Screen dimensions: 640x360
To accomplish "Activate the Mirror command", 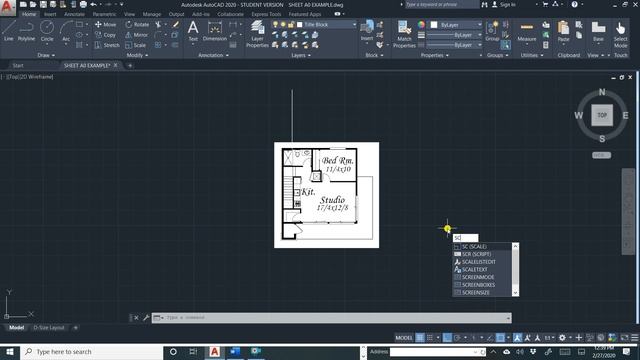I will pyautogui.click(x=136, y=35).
